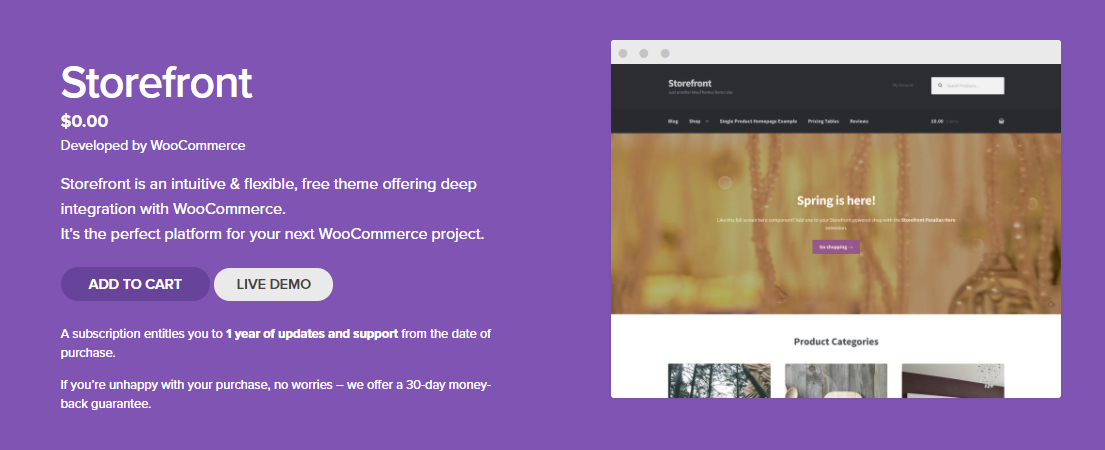Open the Pricing Tables menu item
1105x450 pixels.
(x=823, y=121)
